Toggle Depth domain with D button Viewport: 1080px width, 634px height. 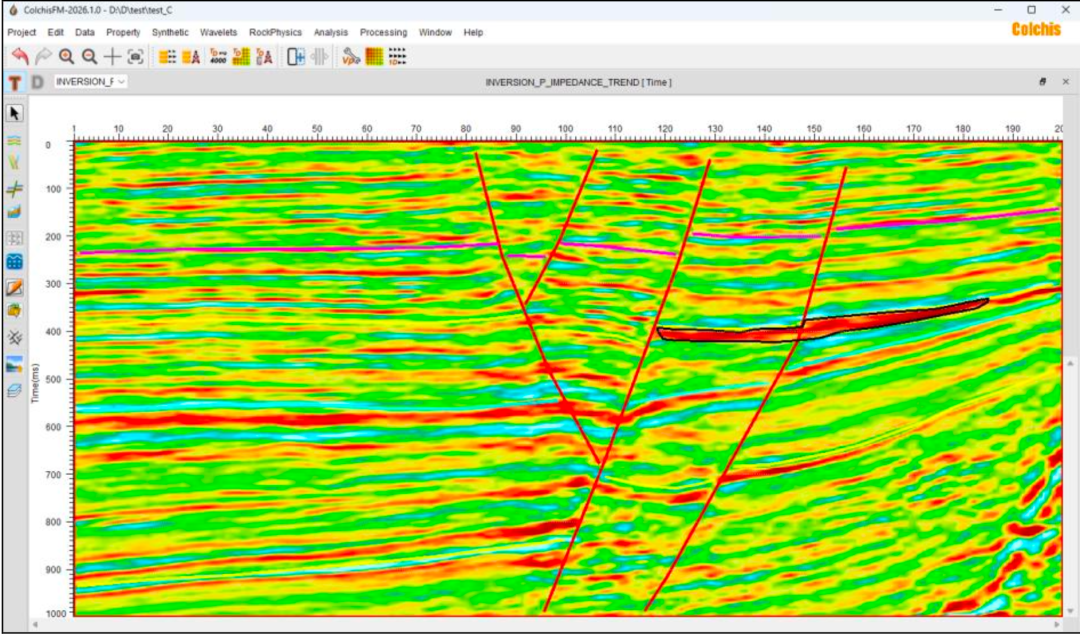pyautogui.click(x=37, y=82)
